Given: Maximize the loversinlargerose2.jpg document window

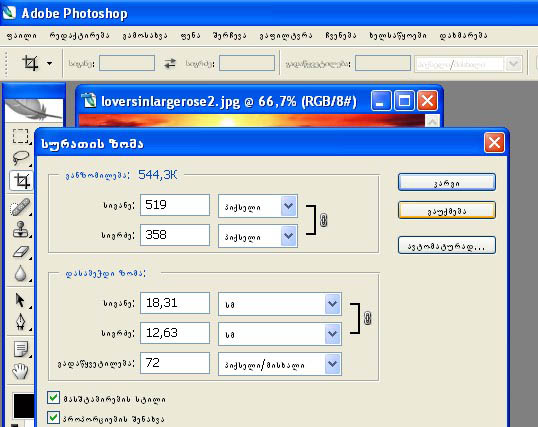Looking at the screenshot, I should click(x=404, y=101).
